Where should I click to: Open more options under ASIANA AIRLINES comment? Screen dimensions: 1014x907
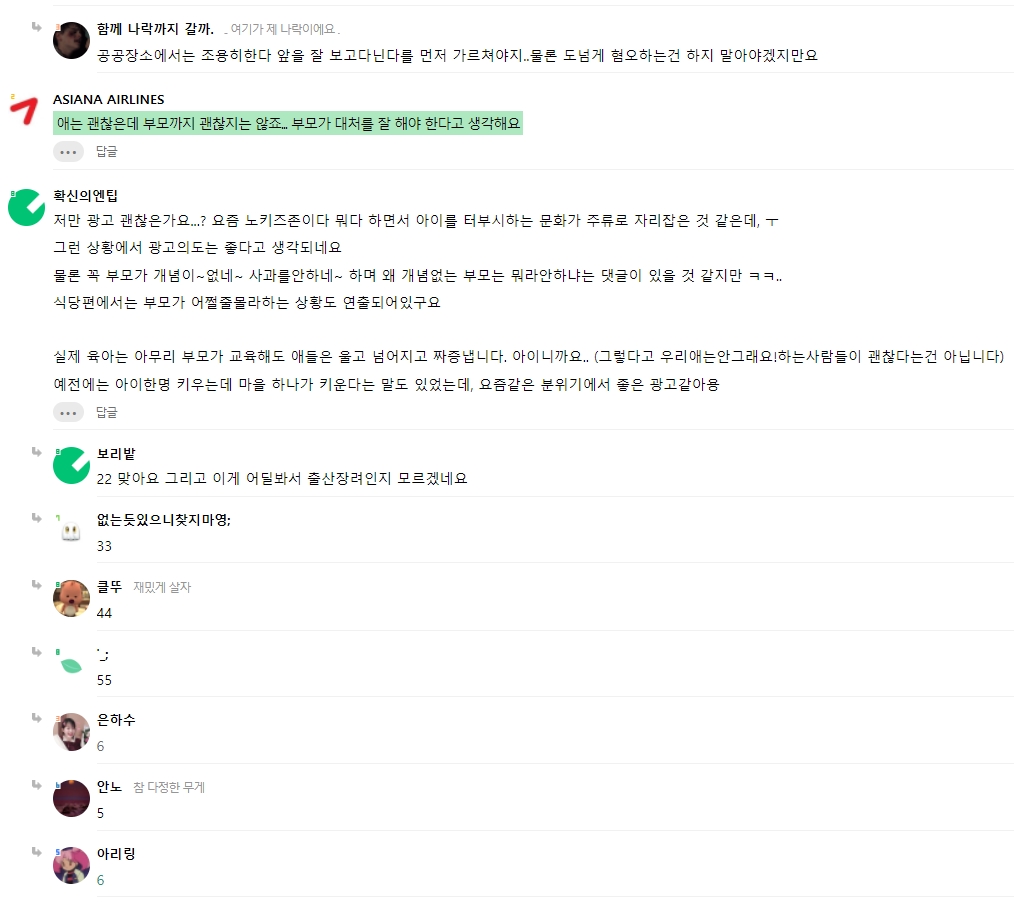(x=68, y=152)
